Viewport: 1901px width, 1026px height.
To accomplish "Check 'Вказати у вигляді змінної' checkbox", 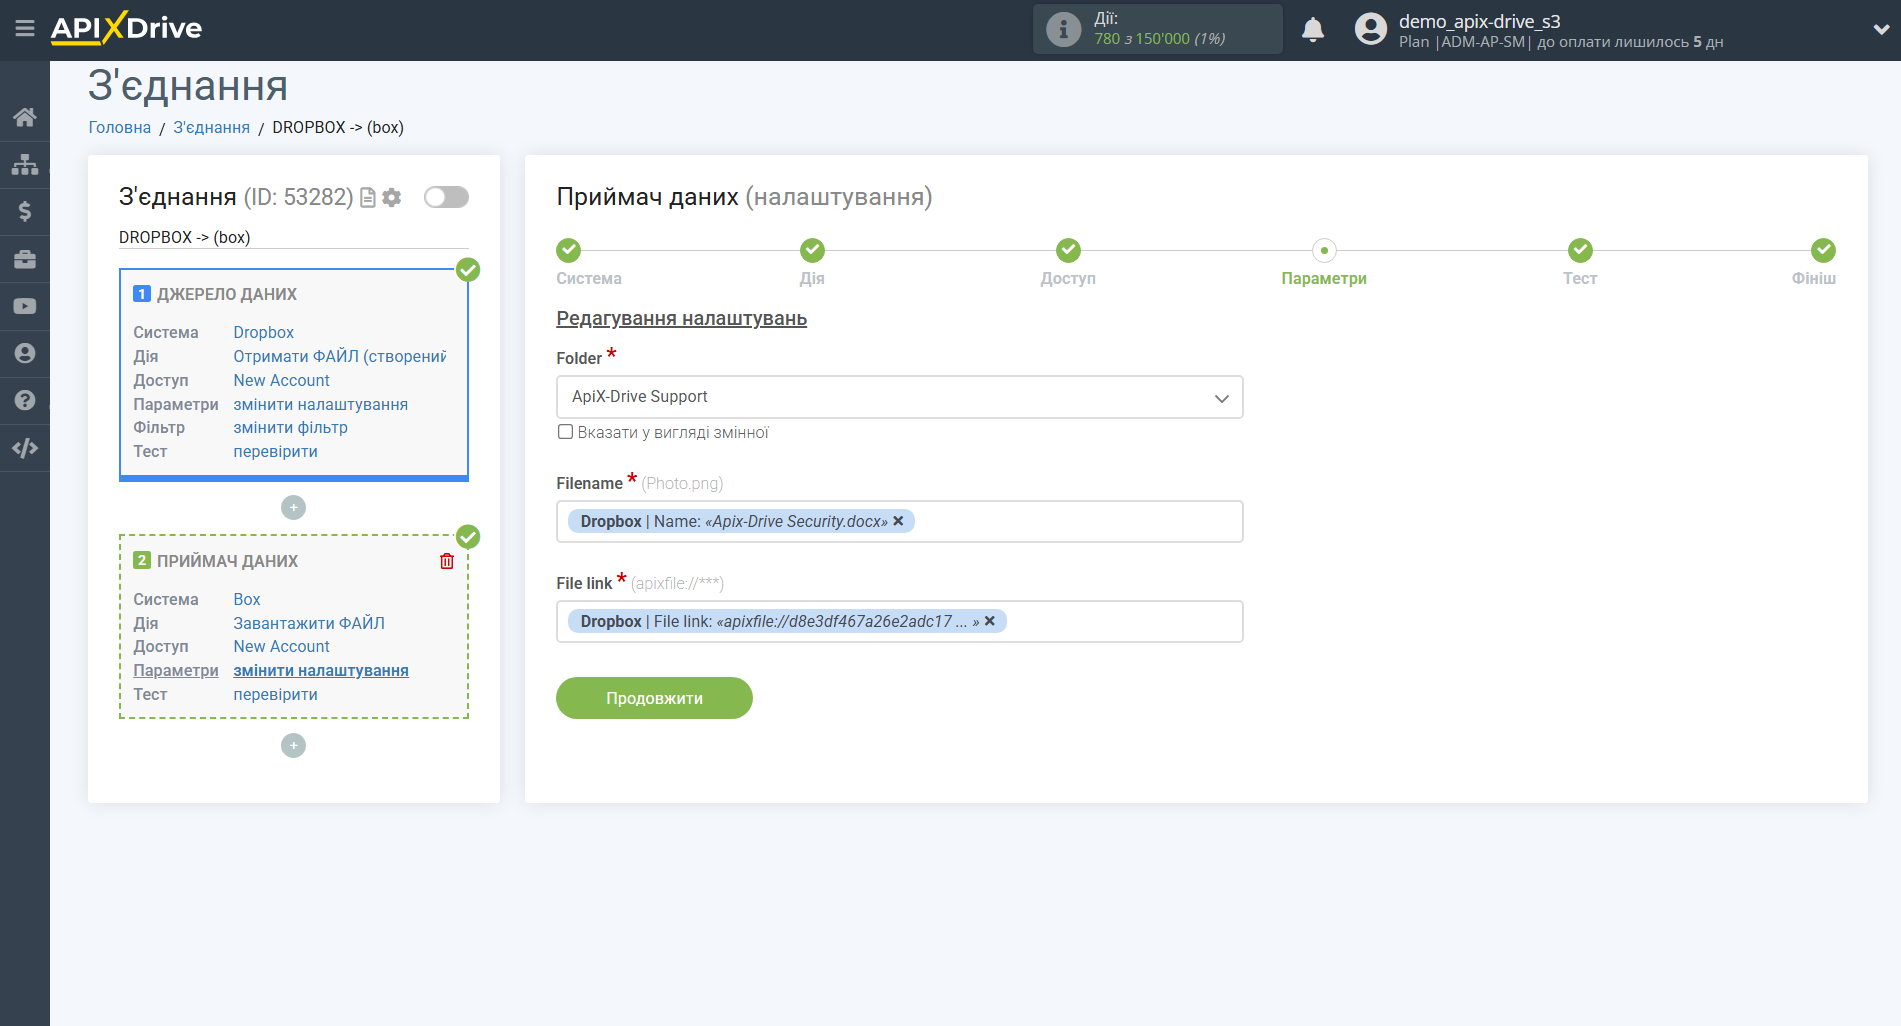I will click(x=566, y=432).
